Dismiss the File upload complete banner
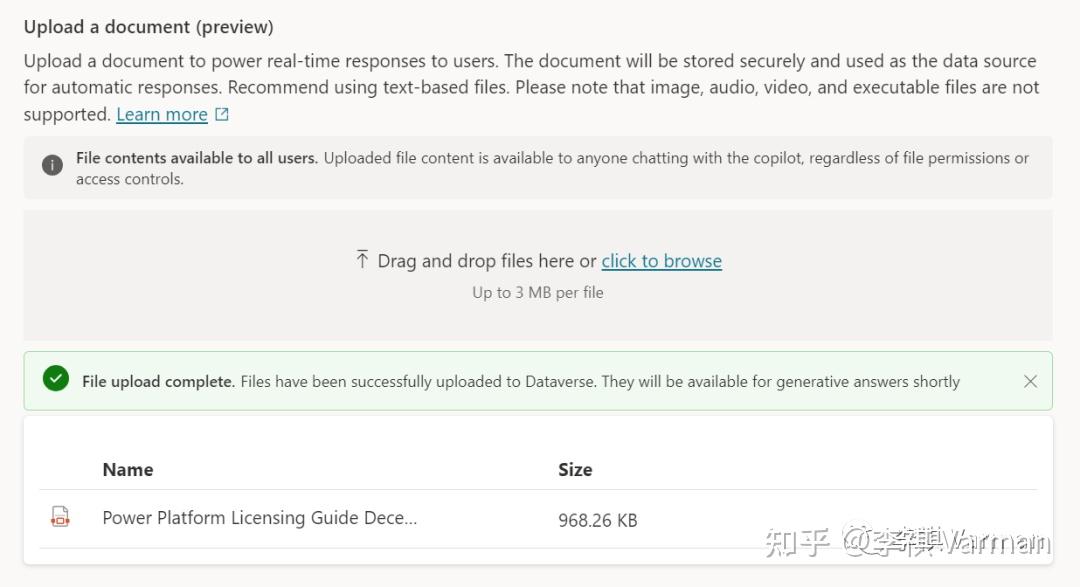1080x587 pixels. tap(1030, 381)
